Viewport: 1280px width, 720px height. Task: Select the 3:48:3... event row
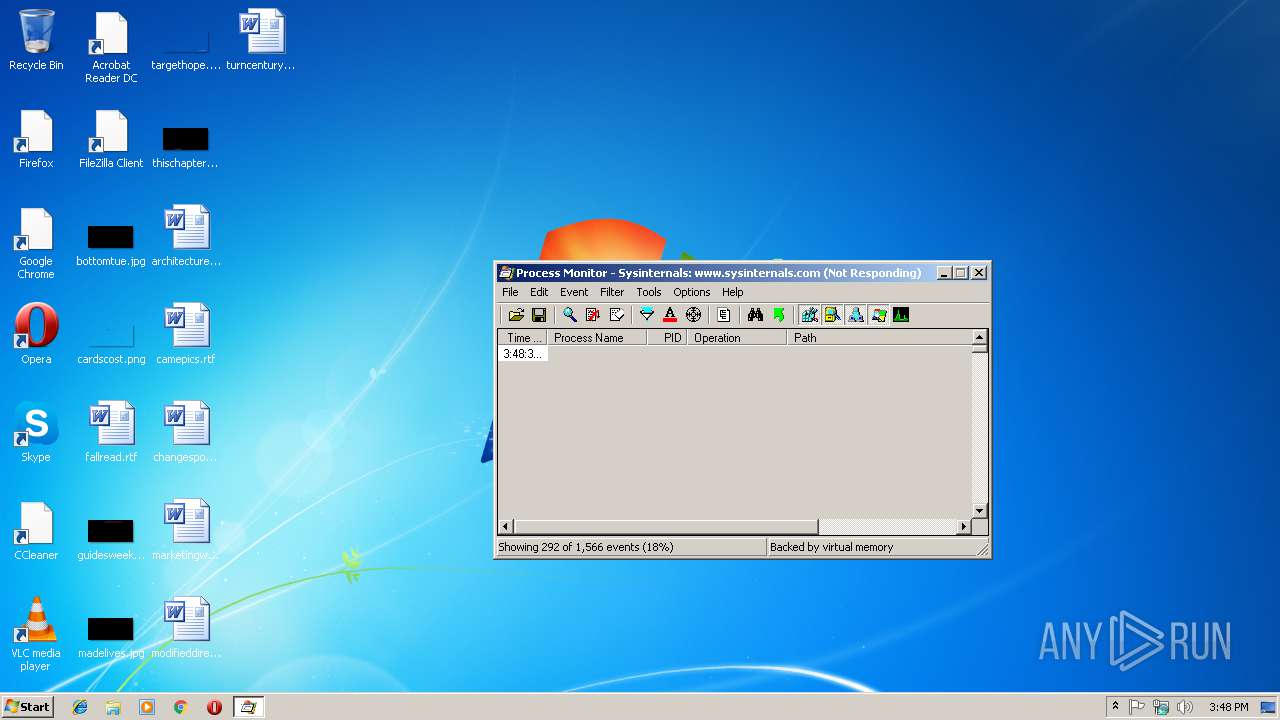(523, 354)
